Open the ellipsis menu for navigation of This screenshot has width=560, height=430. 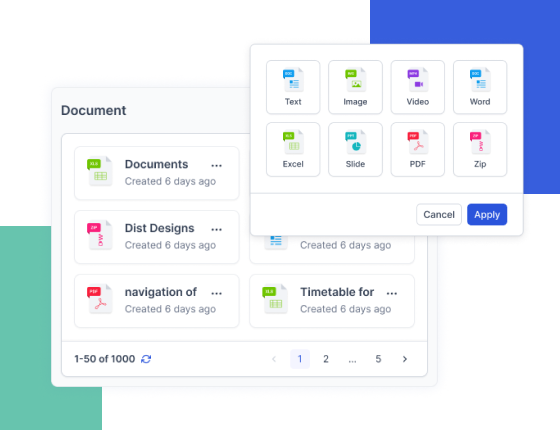point(216,293)
